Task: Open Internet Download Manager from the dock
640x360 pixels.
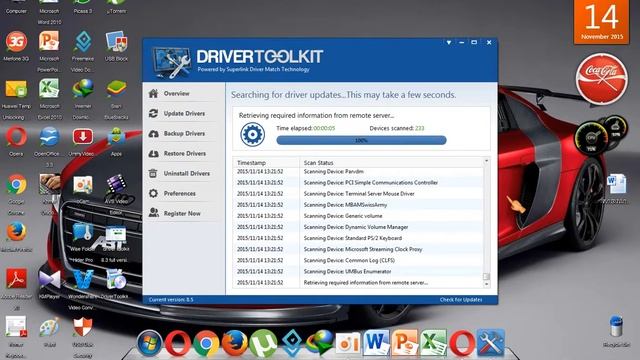Action: tap(320, 343)
